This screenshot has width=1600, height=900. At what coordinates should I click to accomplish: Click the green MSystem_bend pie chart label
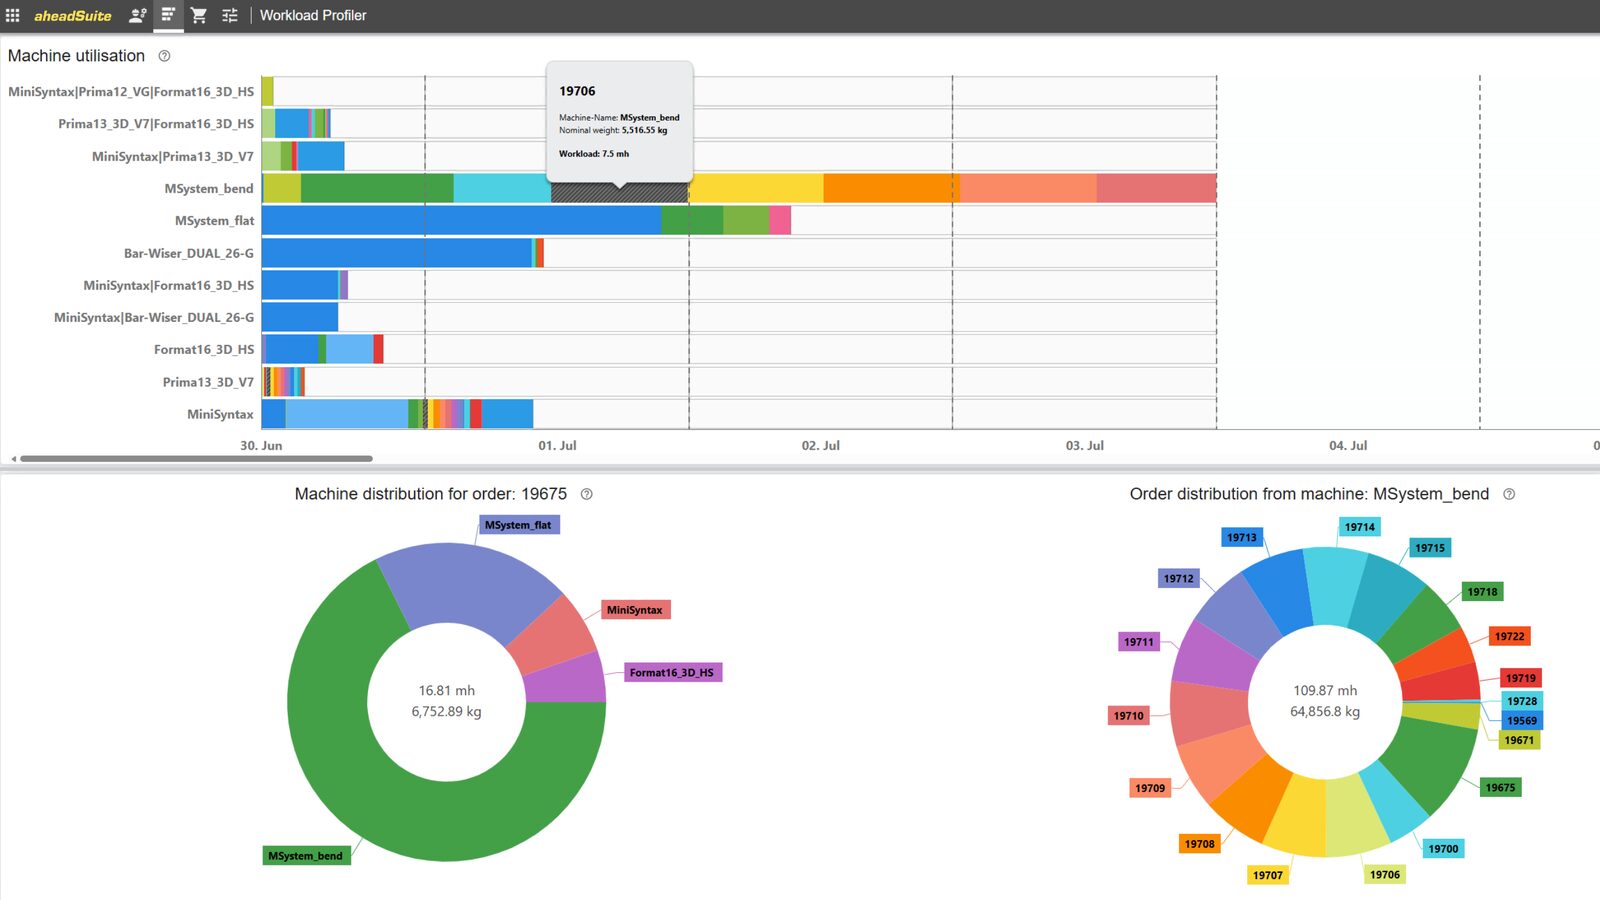[306, 856]
